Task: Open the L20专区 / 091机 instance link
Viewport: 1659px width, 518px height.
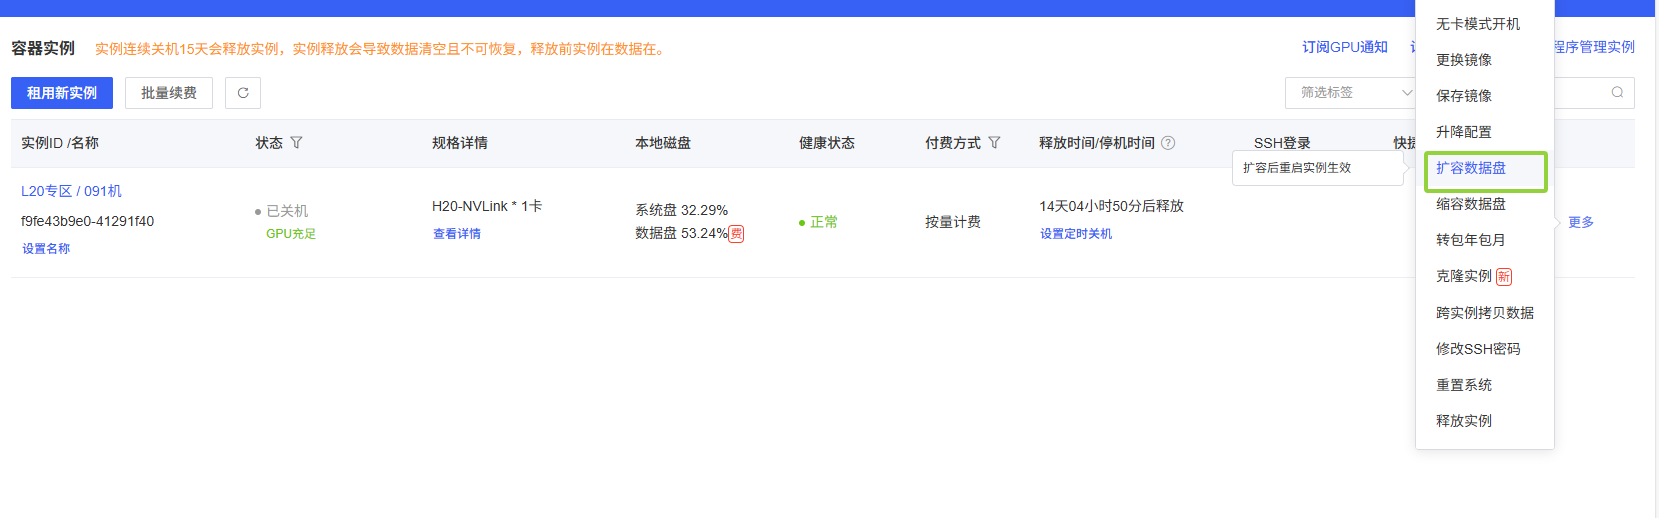Action: (71, 191)
